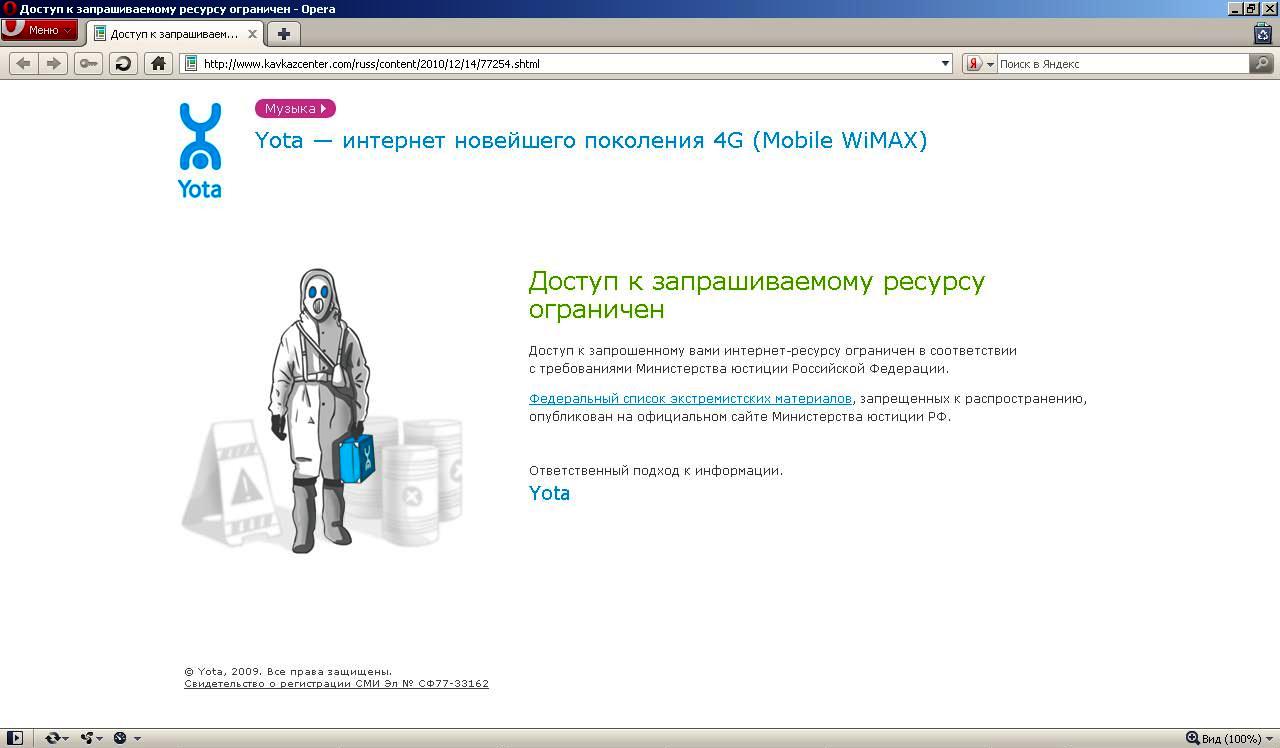1280x748 pixels.
Task: Open the closed tabs trash bin
Action: (1263, 33)
